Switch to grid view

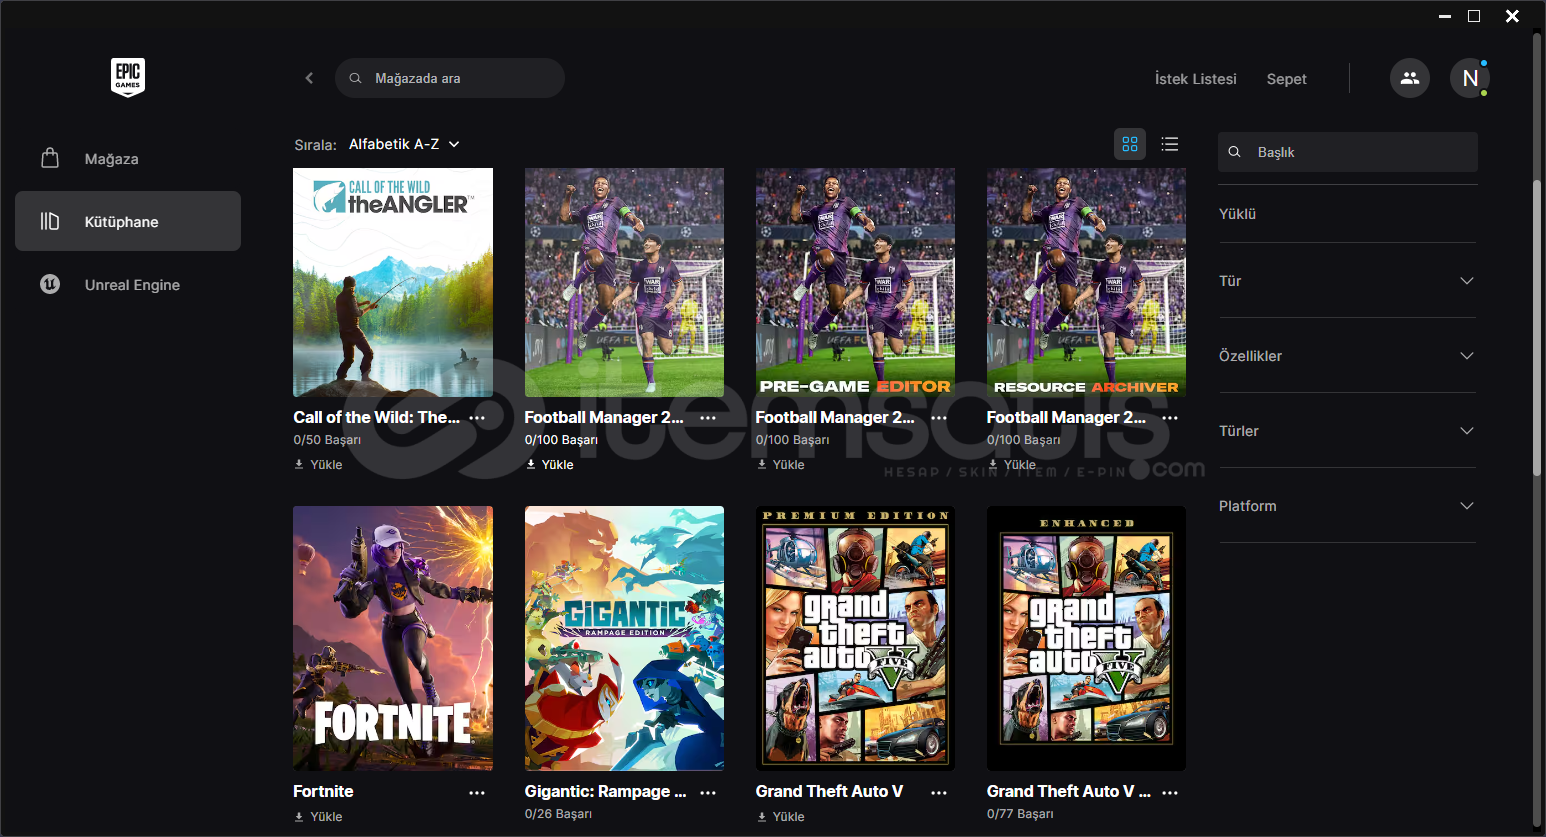(x=1130, y=144)
